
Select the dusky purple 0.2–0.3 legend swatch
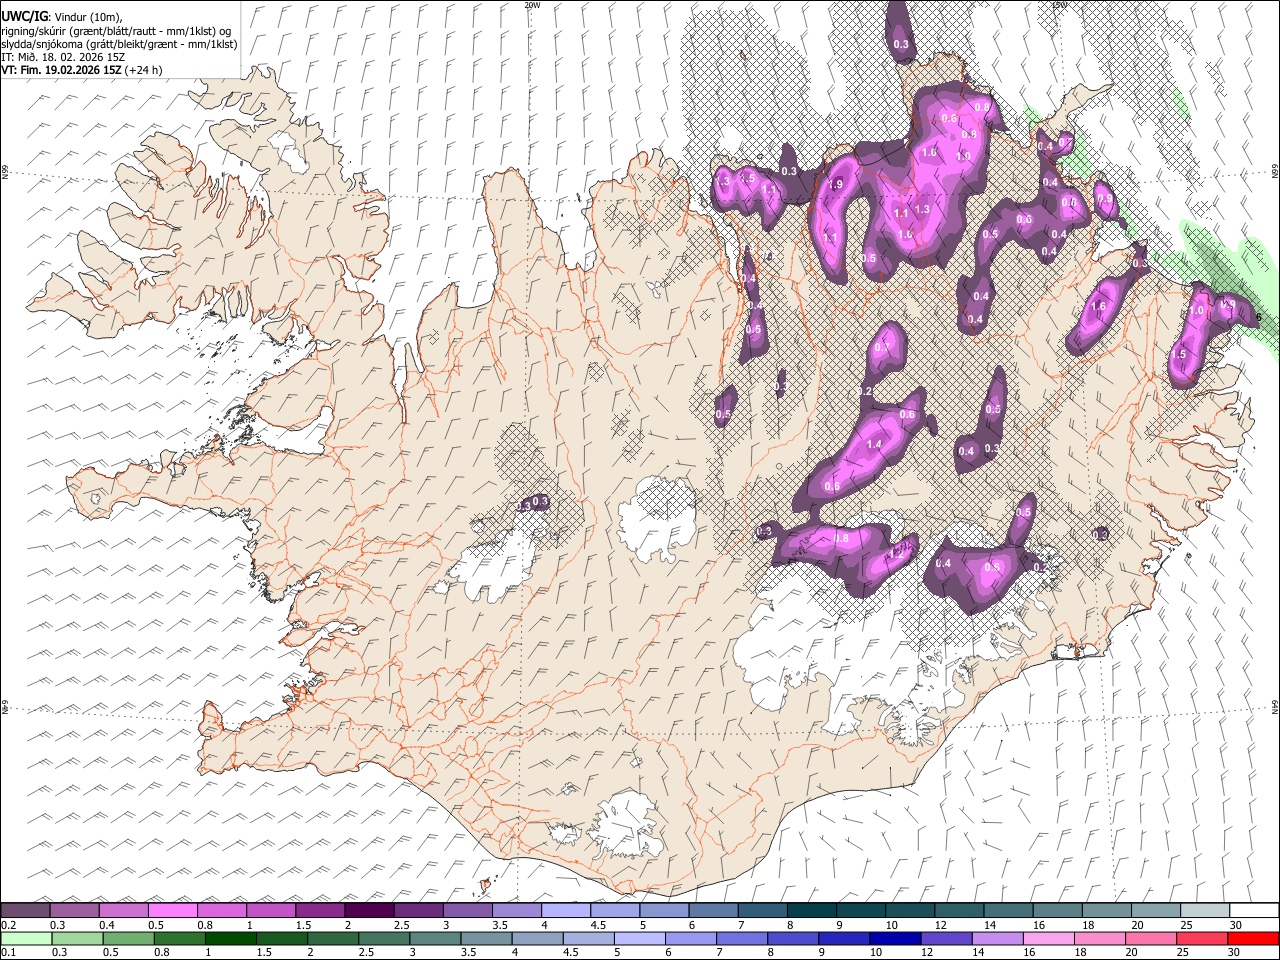26,911
